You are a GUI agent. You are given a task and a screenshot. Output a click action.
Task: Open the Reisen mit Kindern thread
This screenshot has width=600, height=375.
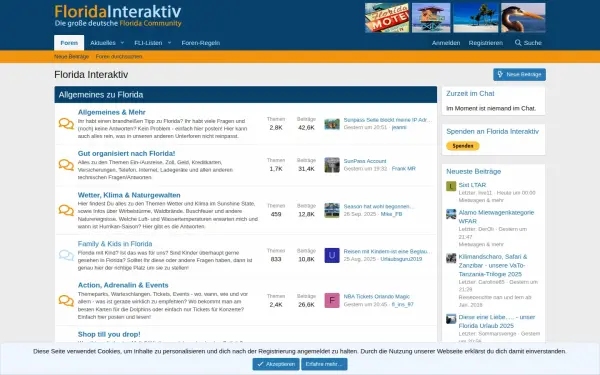388,251
